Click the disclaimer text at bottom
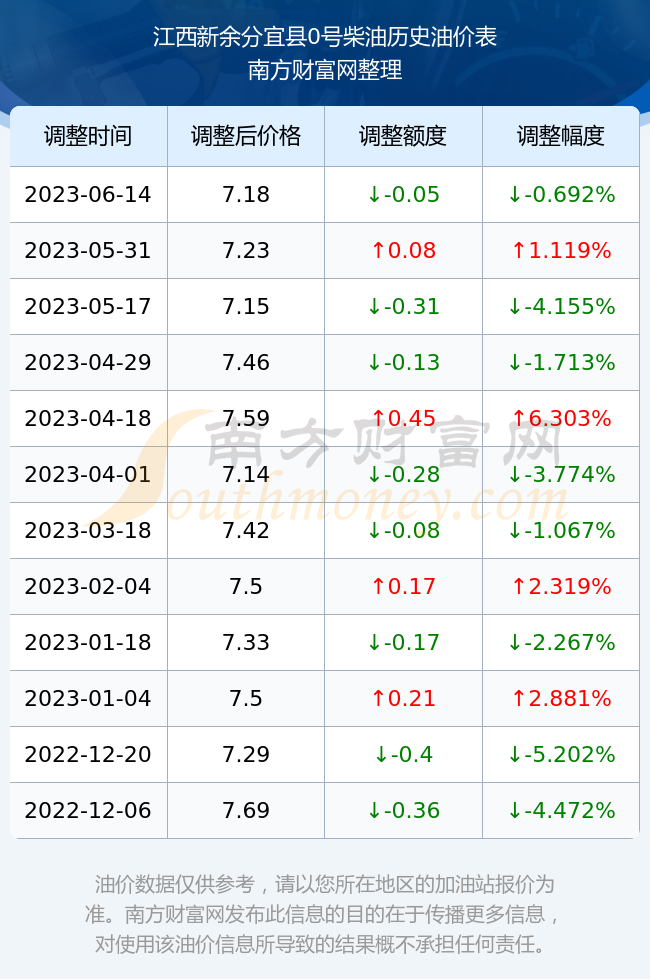Image resolution: width=650 pixels, height=980 pixels. pos(324,914)
